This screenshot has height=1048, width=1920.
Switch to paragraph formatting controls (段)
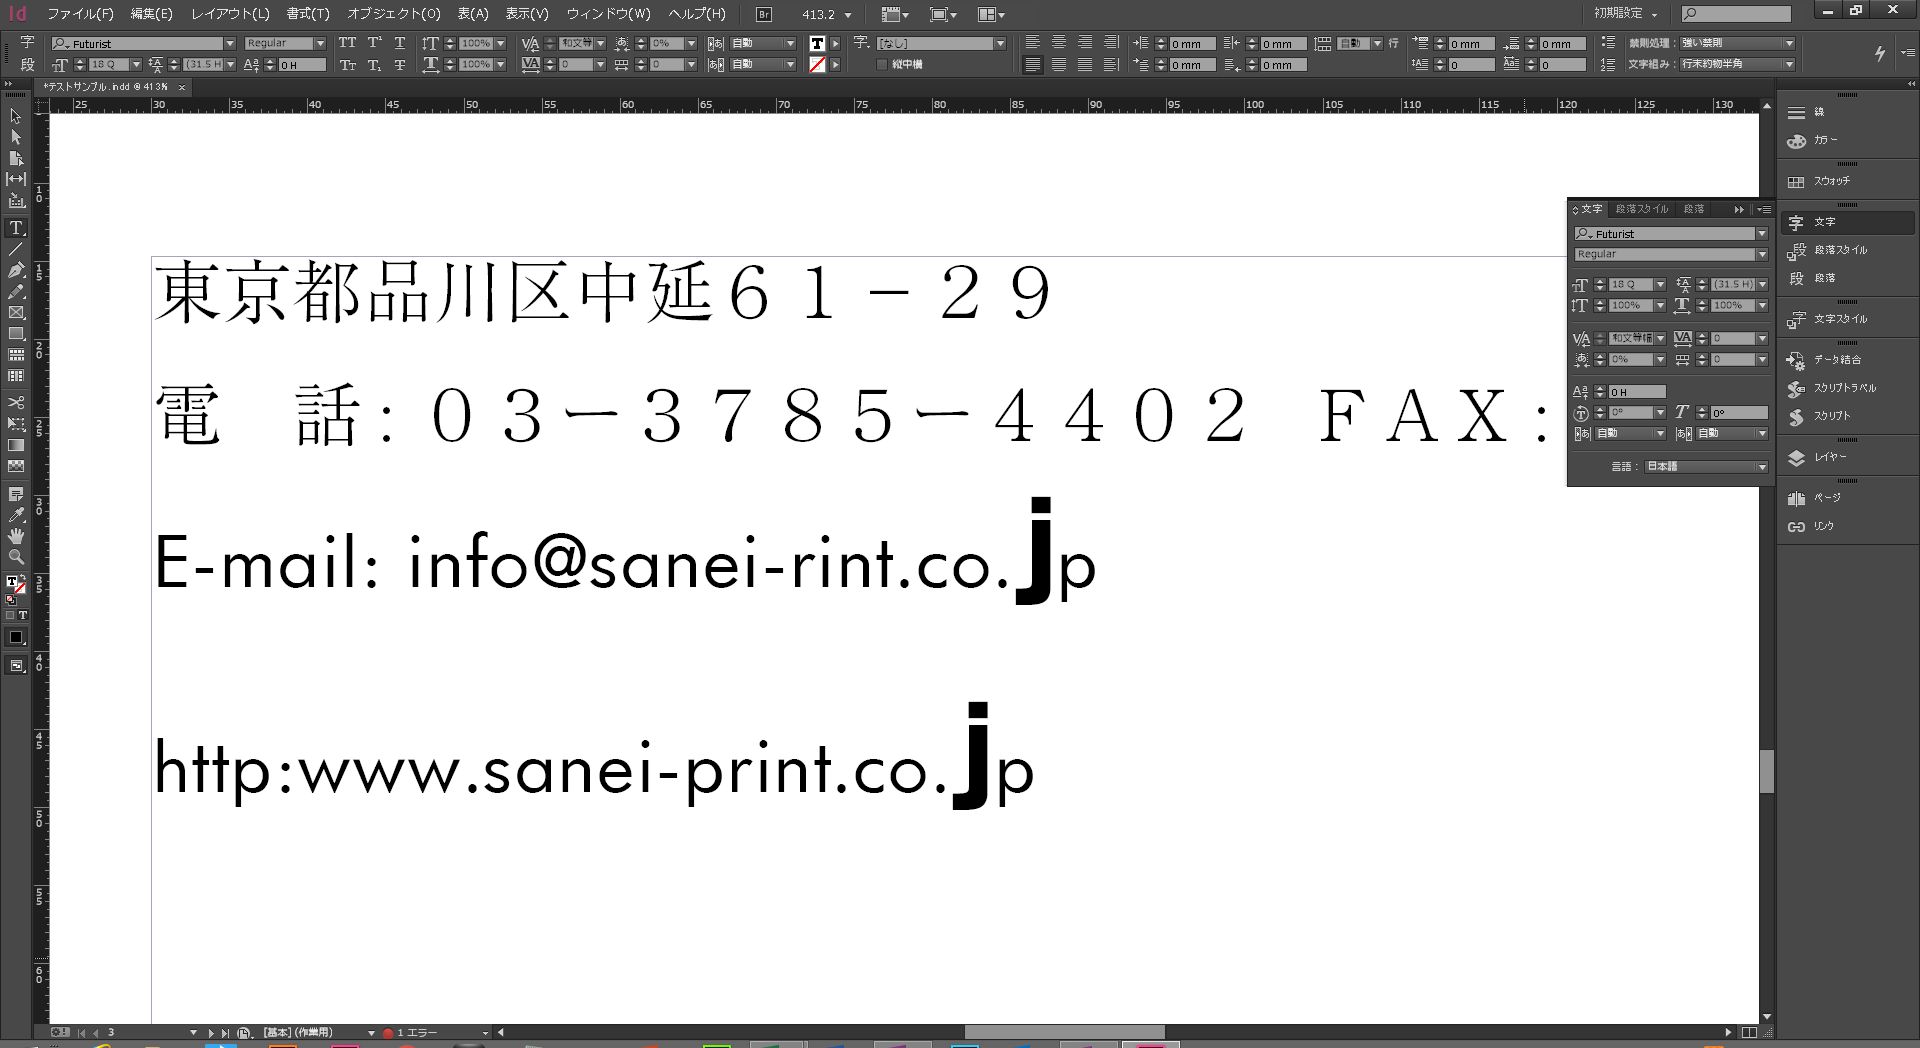(x=27, y=64)
